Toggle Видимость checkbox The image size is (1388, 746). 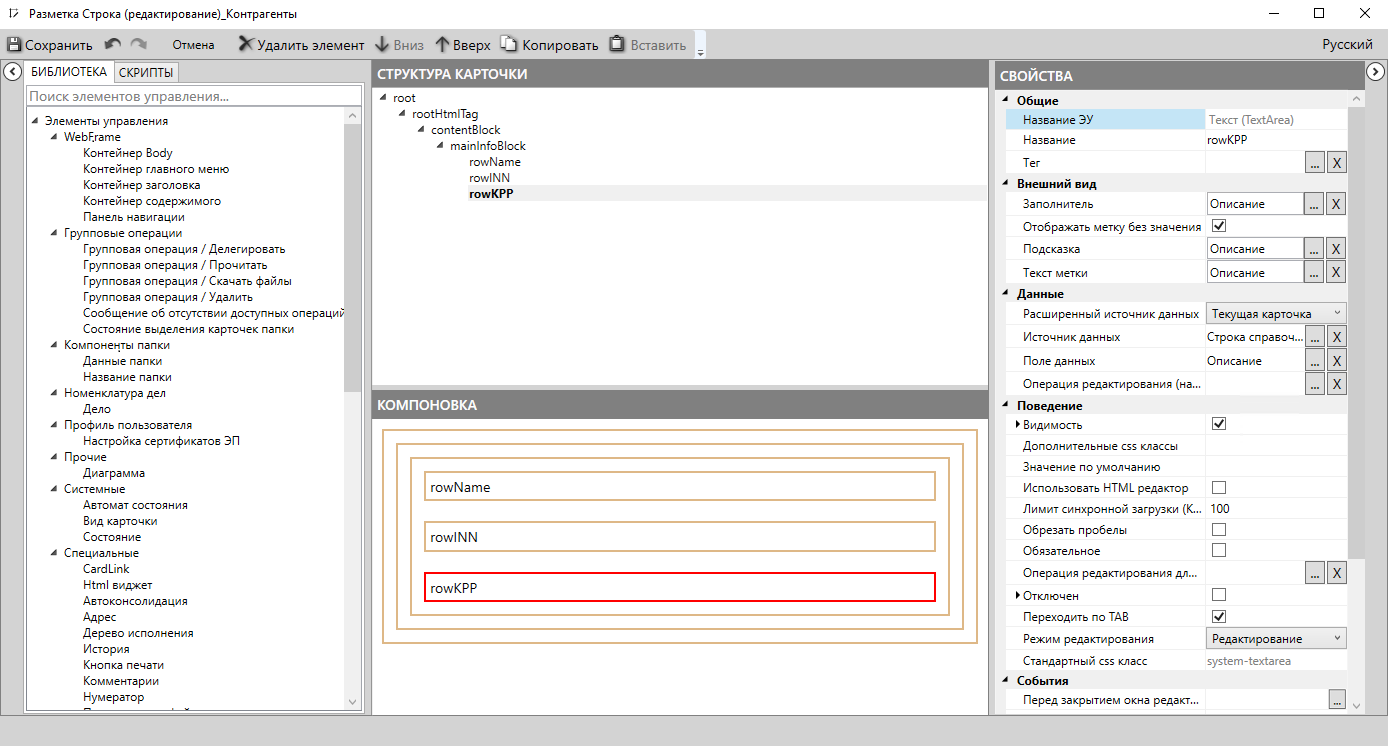coord(1219,424)
